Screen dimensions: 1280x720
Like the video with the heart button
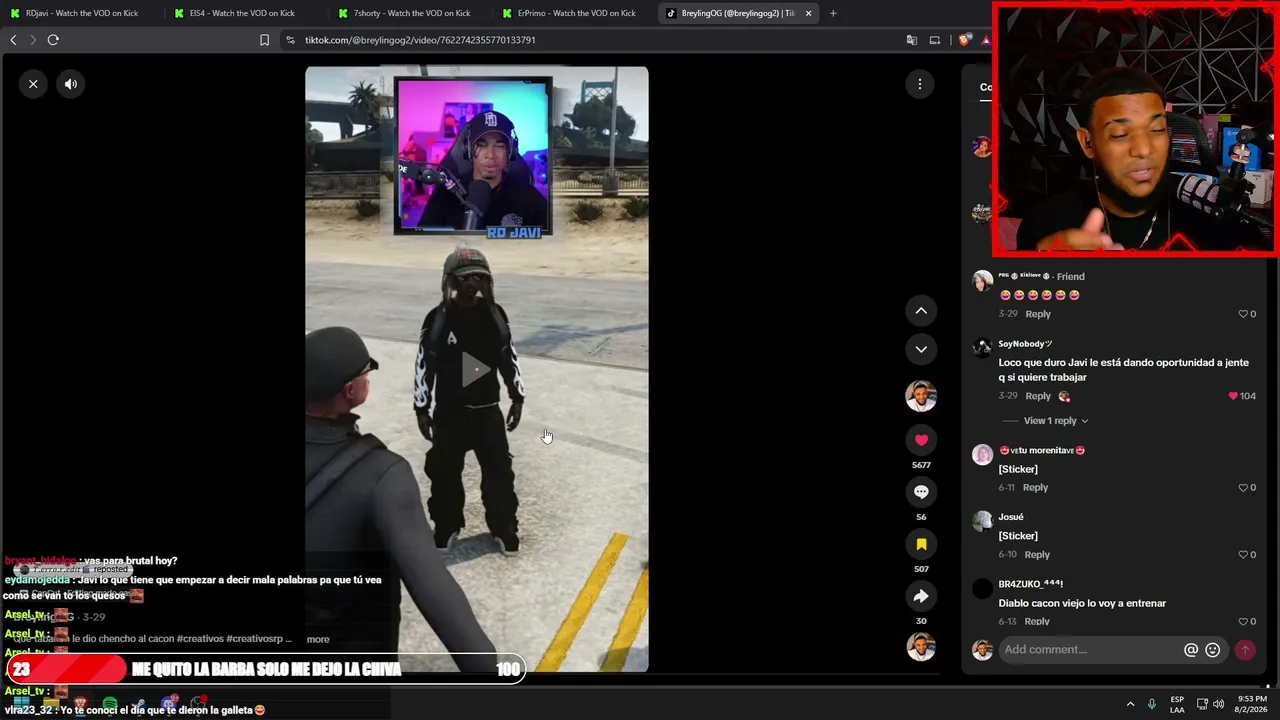coord(921,440)
